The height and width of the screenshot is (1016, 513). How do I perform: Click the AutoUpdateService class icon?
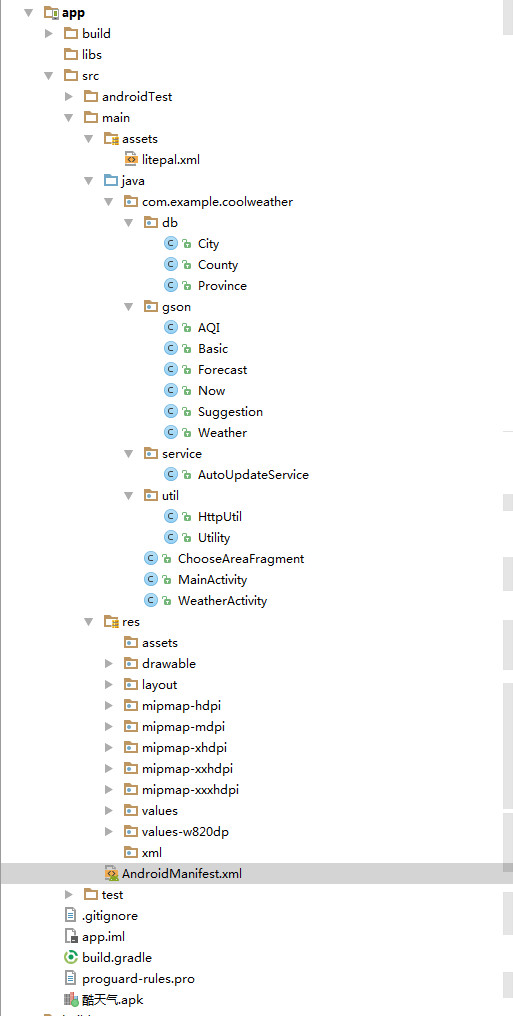click(171, 474)
